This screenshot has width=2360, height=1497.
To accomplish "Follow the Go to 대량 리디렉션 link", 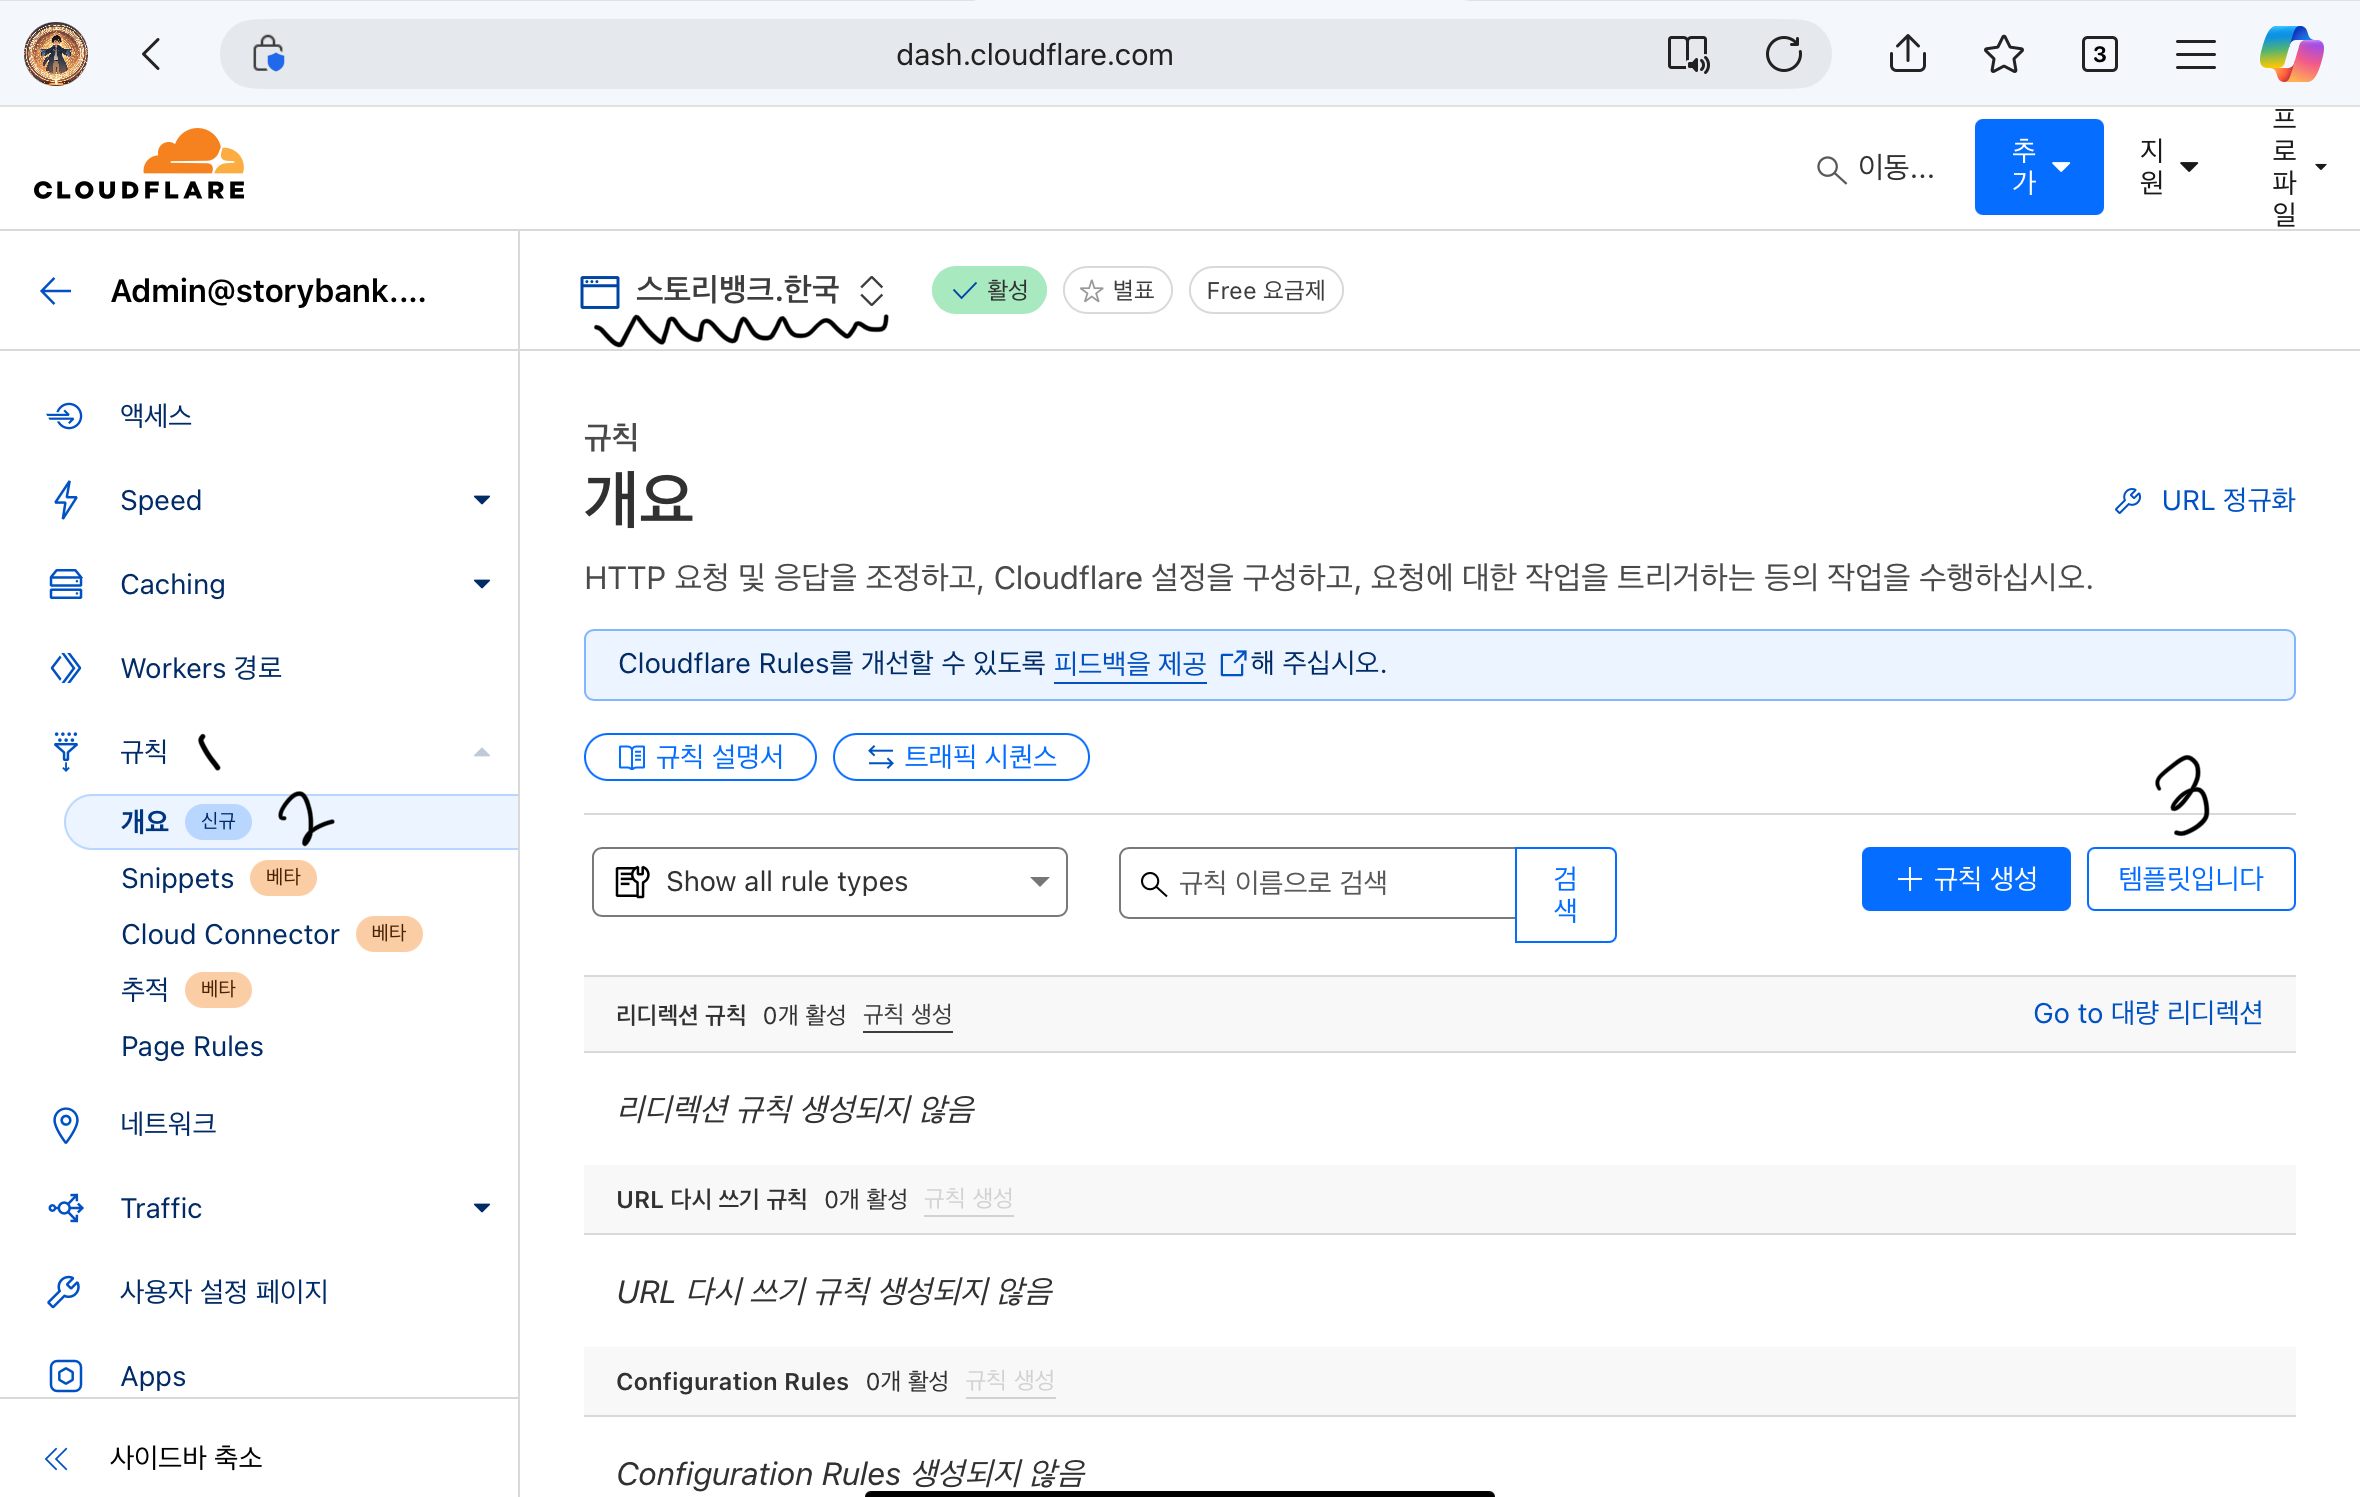I will point(2148,1013).
